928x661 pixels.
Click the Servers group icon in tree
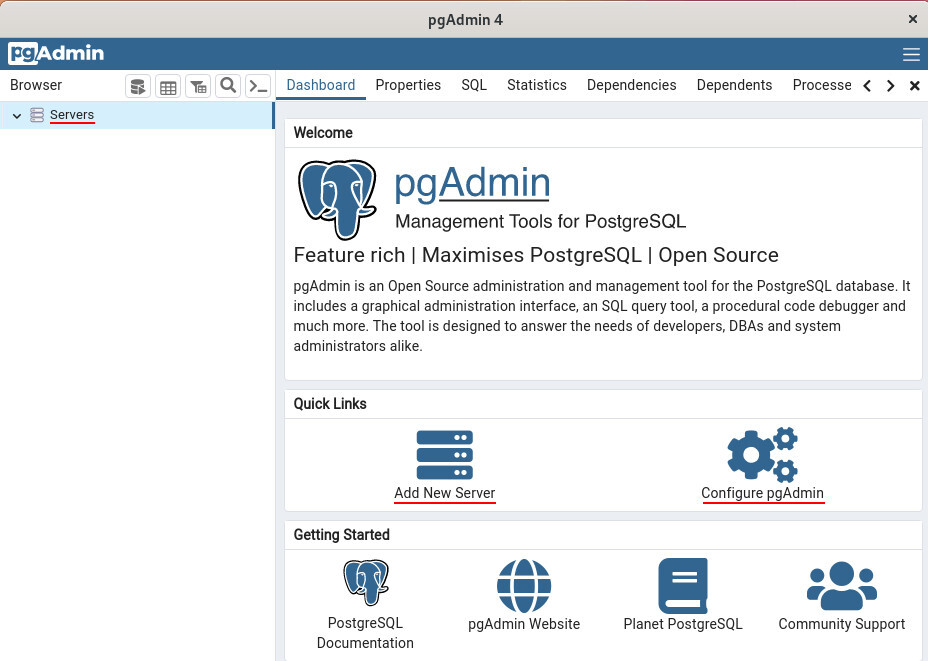37,115
